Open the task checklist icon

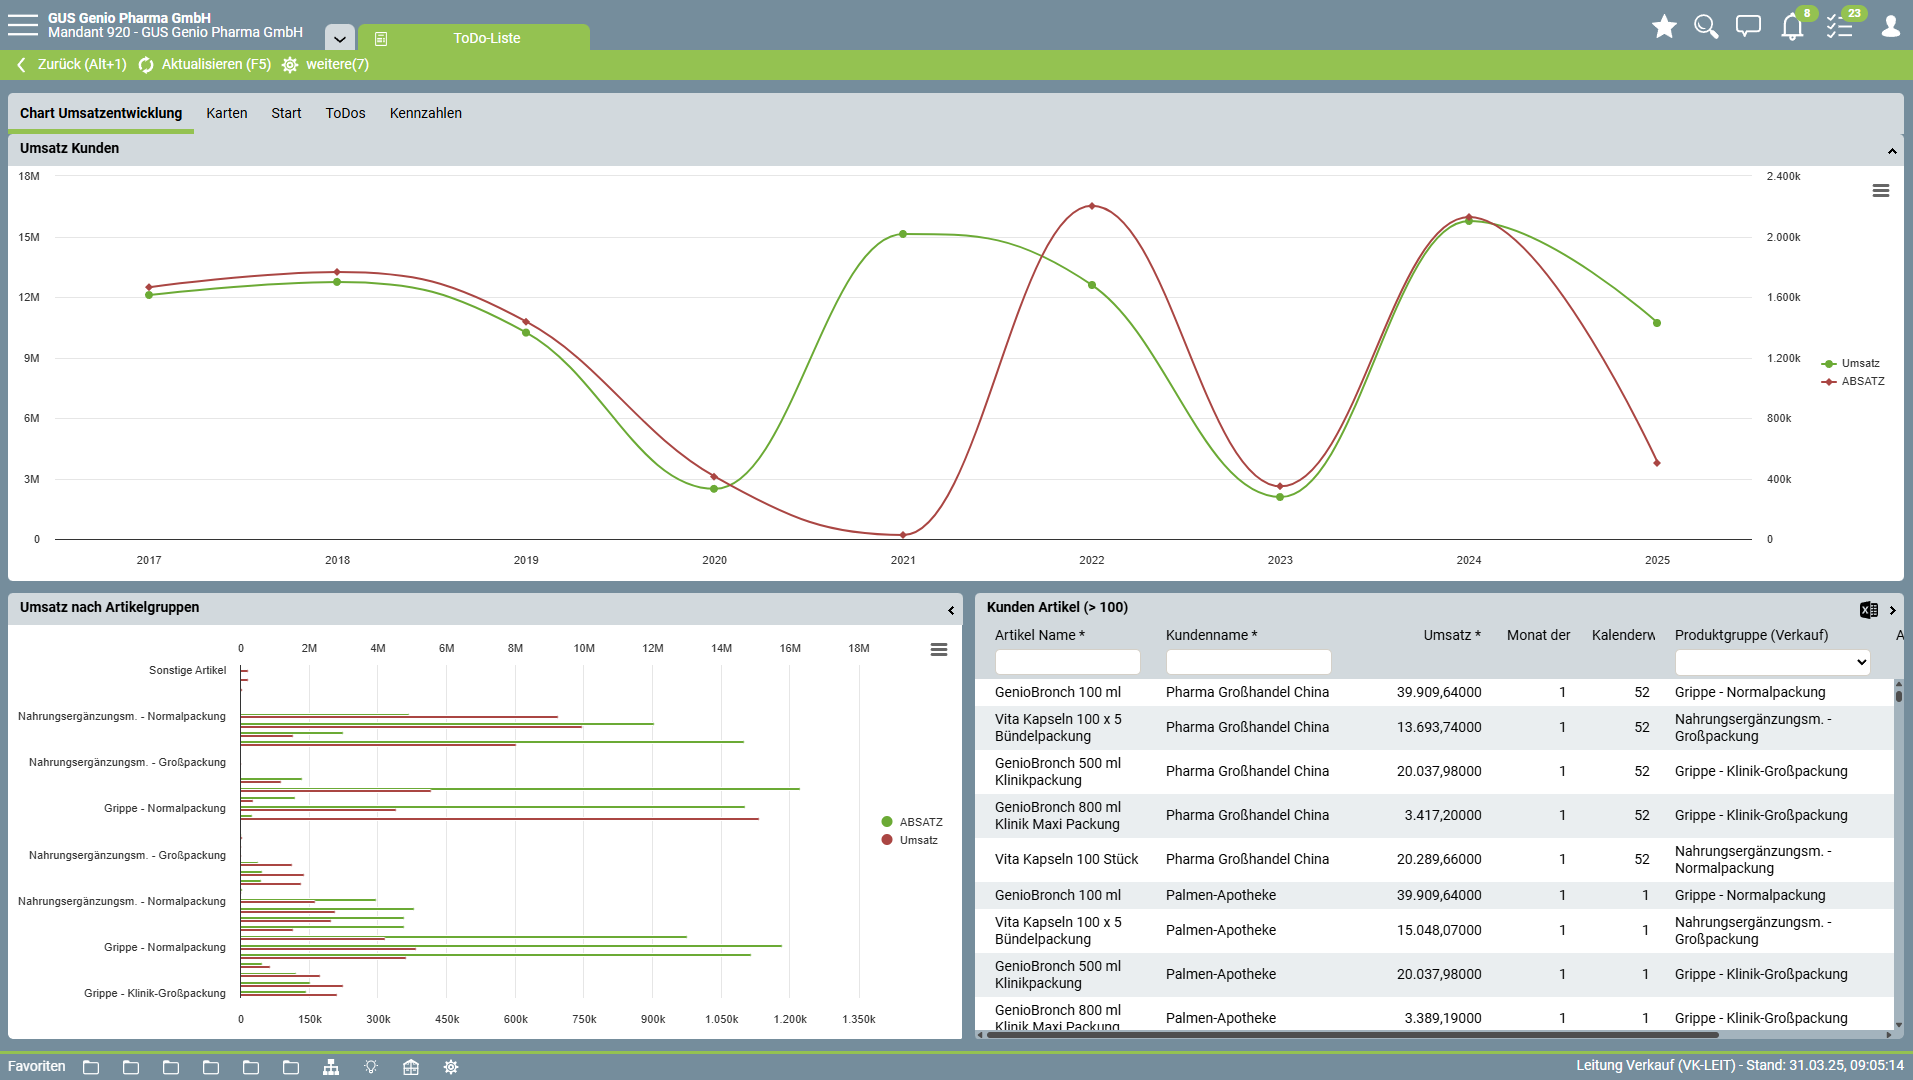pos(1840,27)
